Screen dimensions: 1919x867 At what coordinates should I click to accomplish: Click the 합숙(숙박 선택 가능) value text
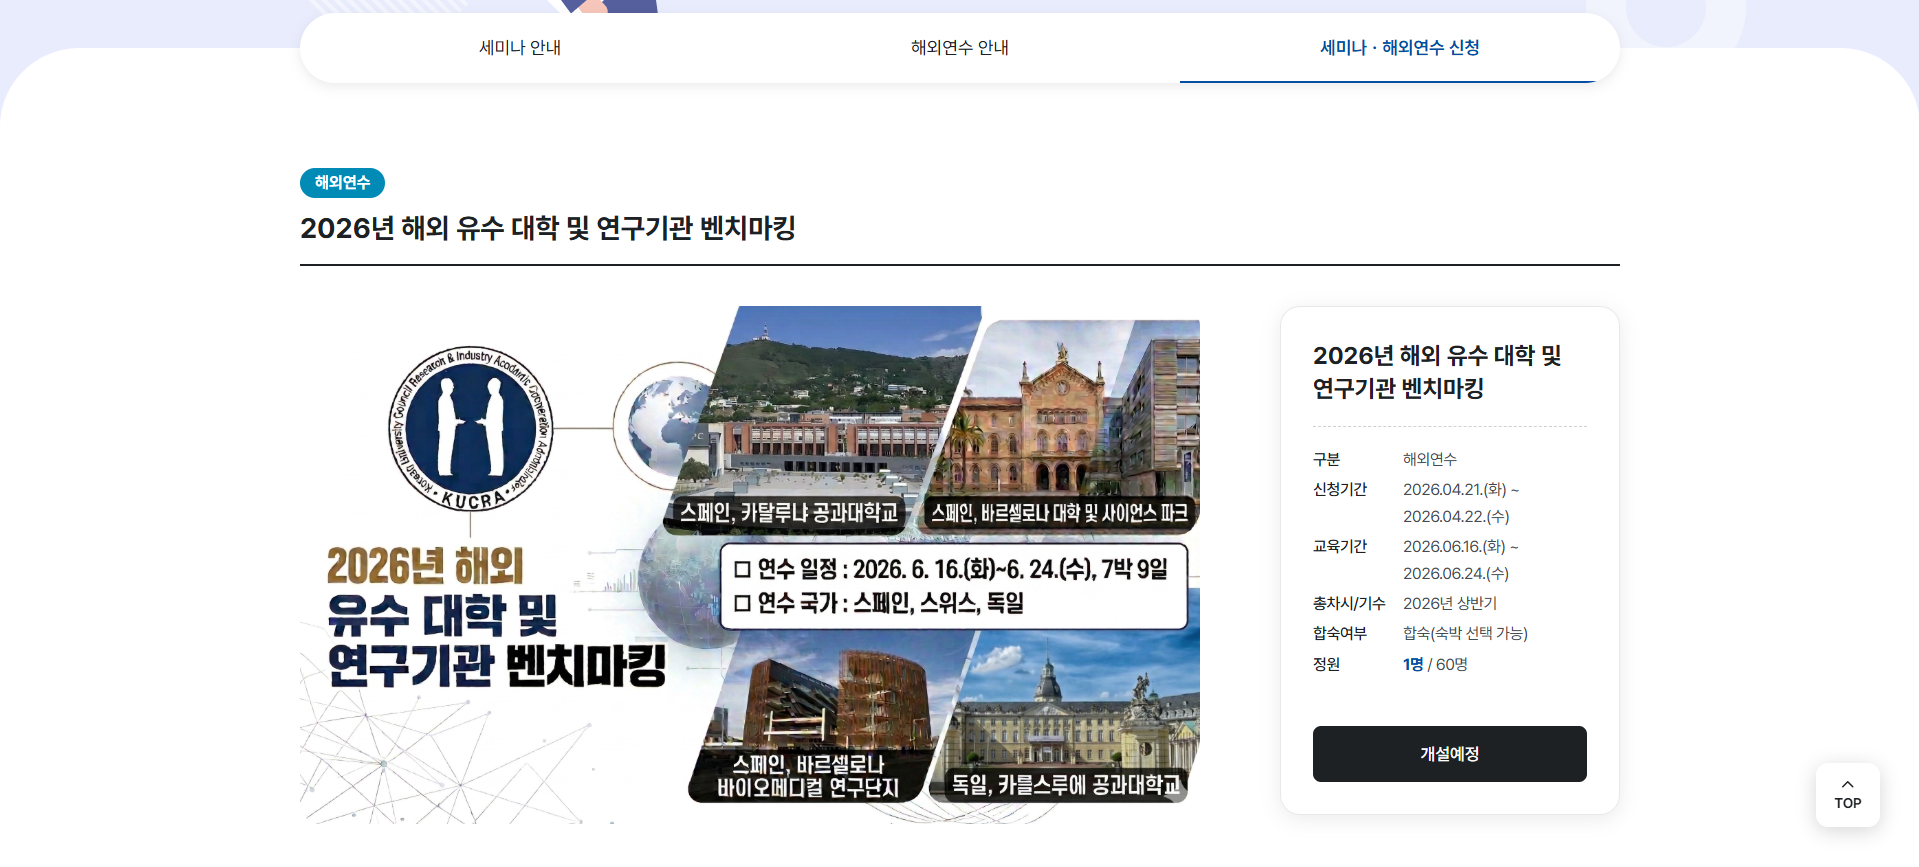click(x=1464, y=633)
